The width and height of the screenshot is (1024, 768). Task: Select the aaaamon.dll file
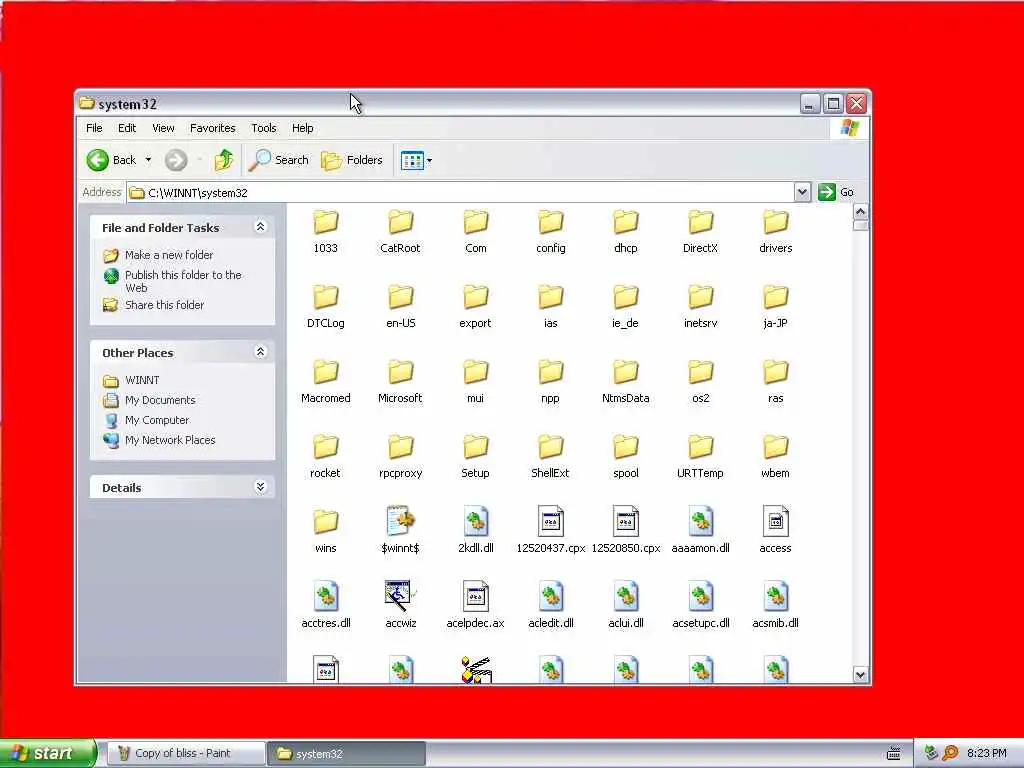point(700,531)
